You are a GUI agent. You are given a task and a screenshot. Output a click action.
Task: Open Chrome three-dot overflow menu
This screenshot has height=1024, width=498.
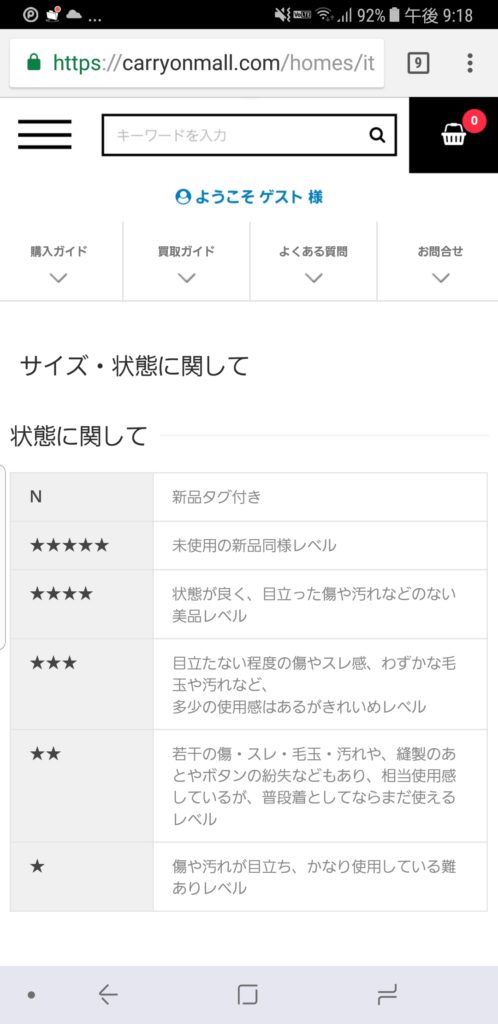point(470,63)
